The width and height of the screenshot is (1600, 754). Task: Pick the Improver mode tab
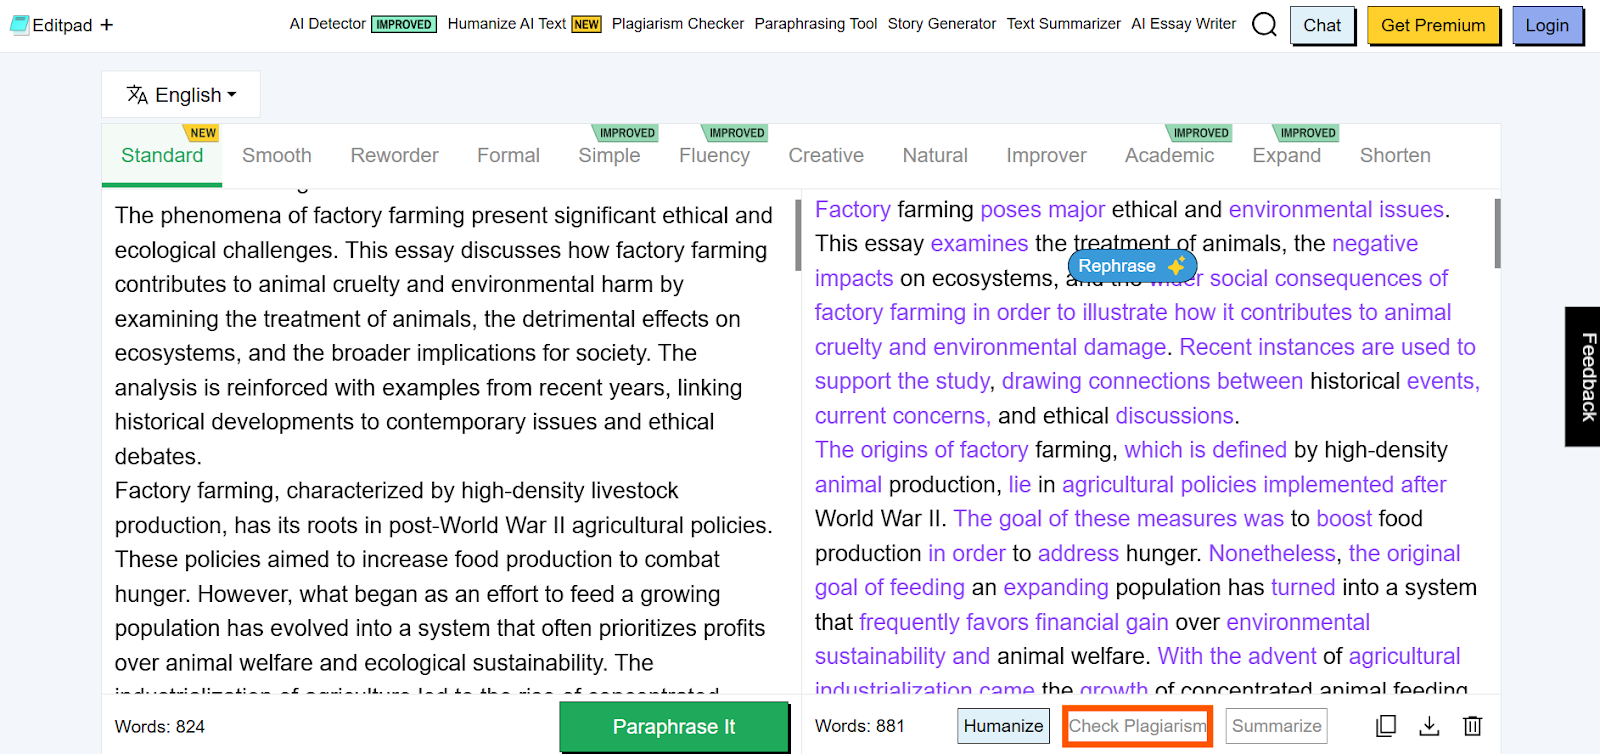(1046, 155)
